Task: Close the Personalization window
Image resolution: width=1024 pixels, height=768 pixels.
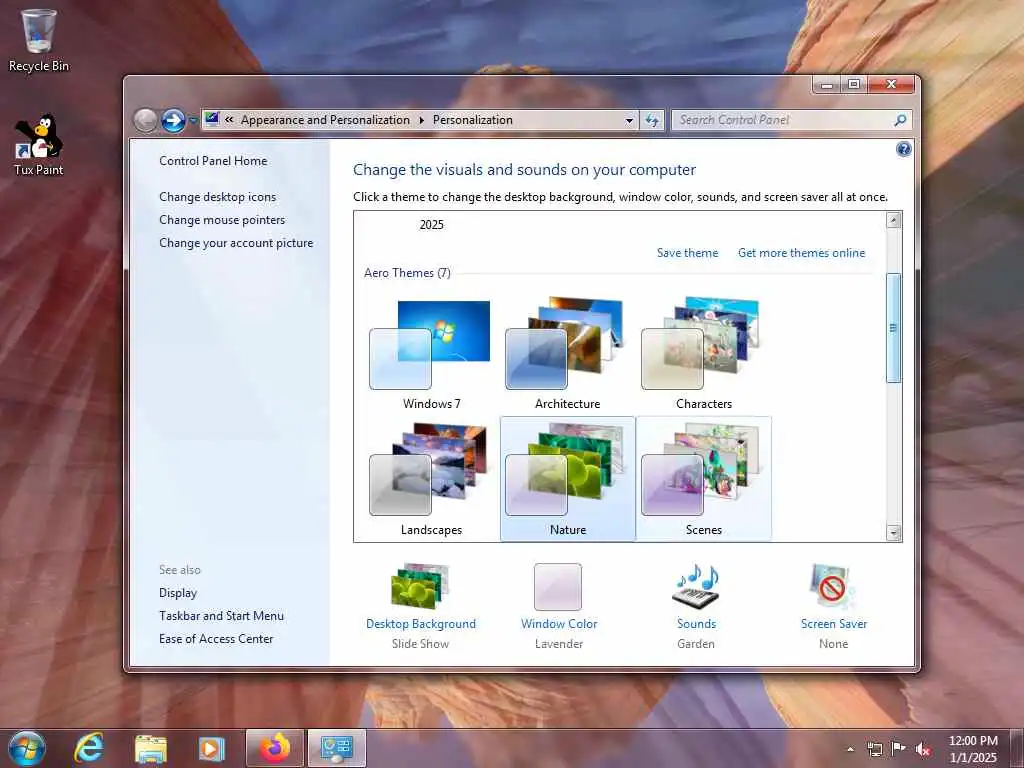Action: [891, 85]
